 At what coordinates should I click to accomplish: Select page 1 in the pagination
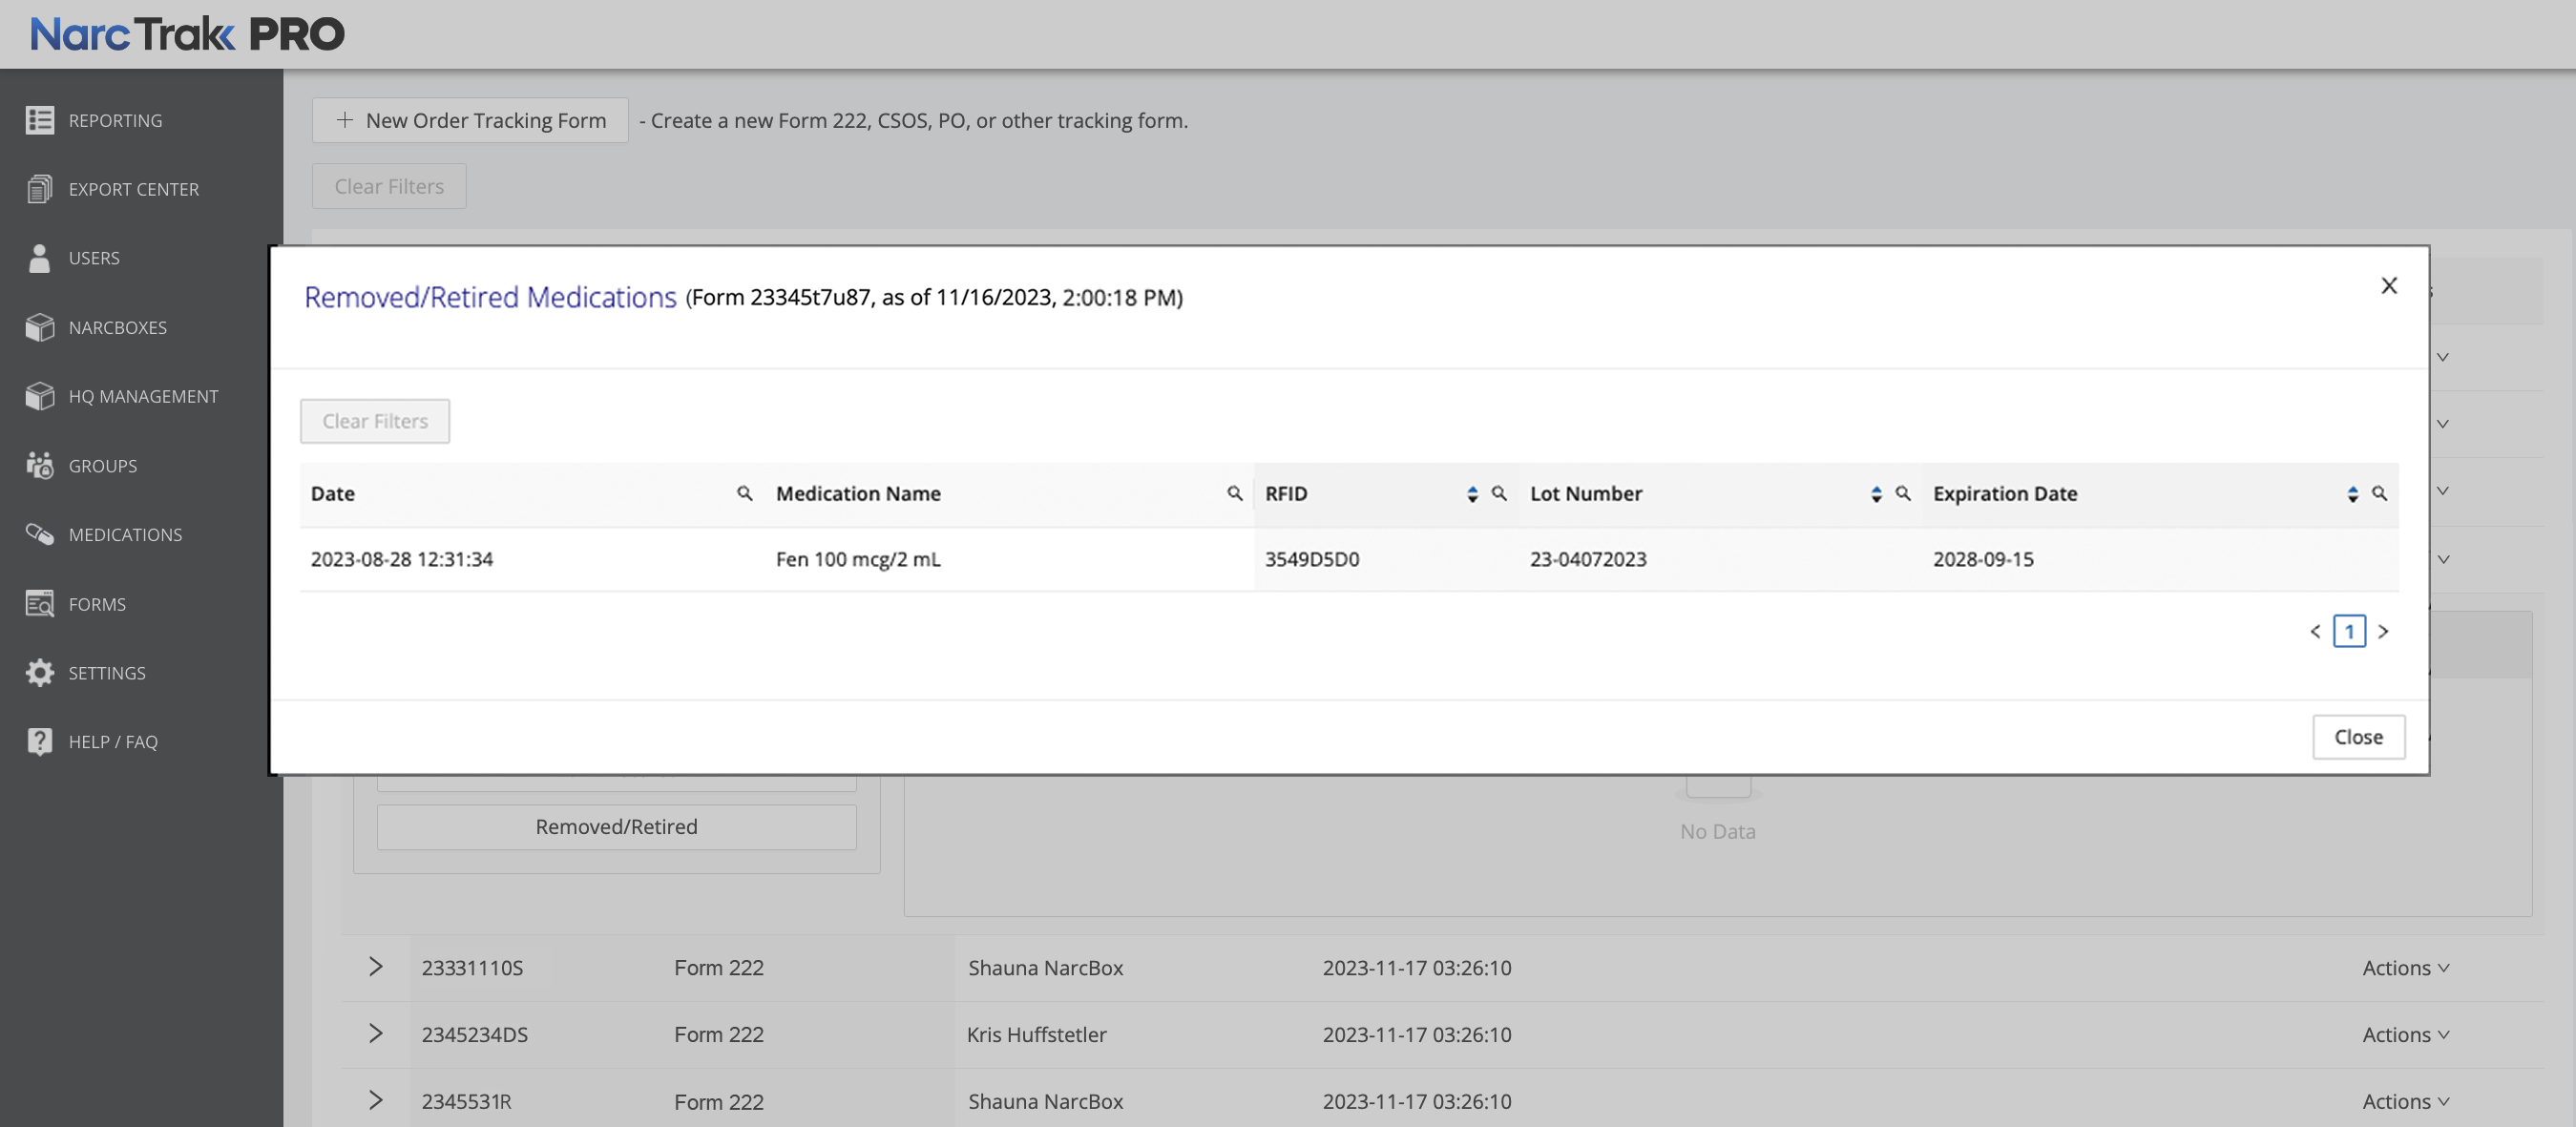(x=2348, y=631)
